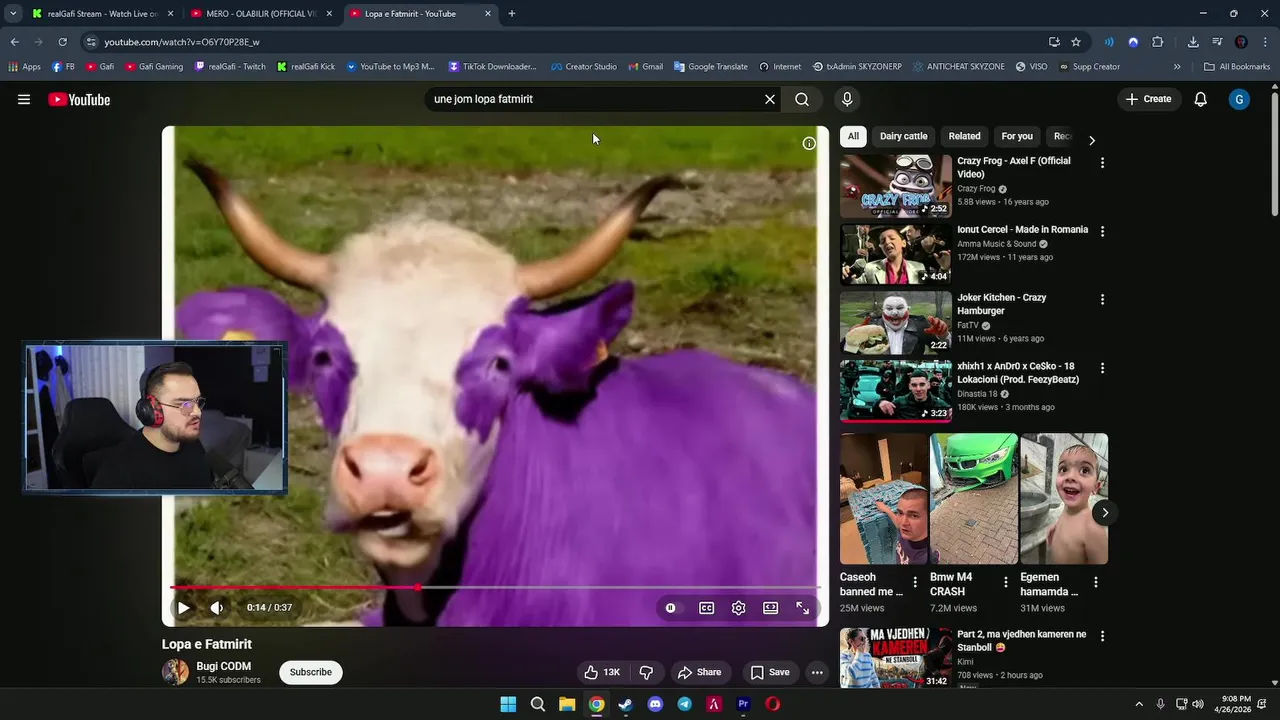Viewport: 1280px width, 720px height.
Task: Open the realGafi - Twitch bookmark
Action: point(230,67)
